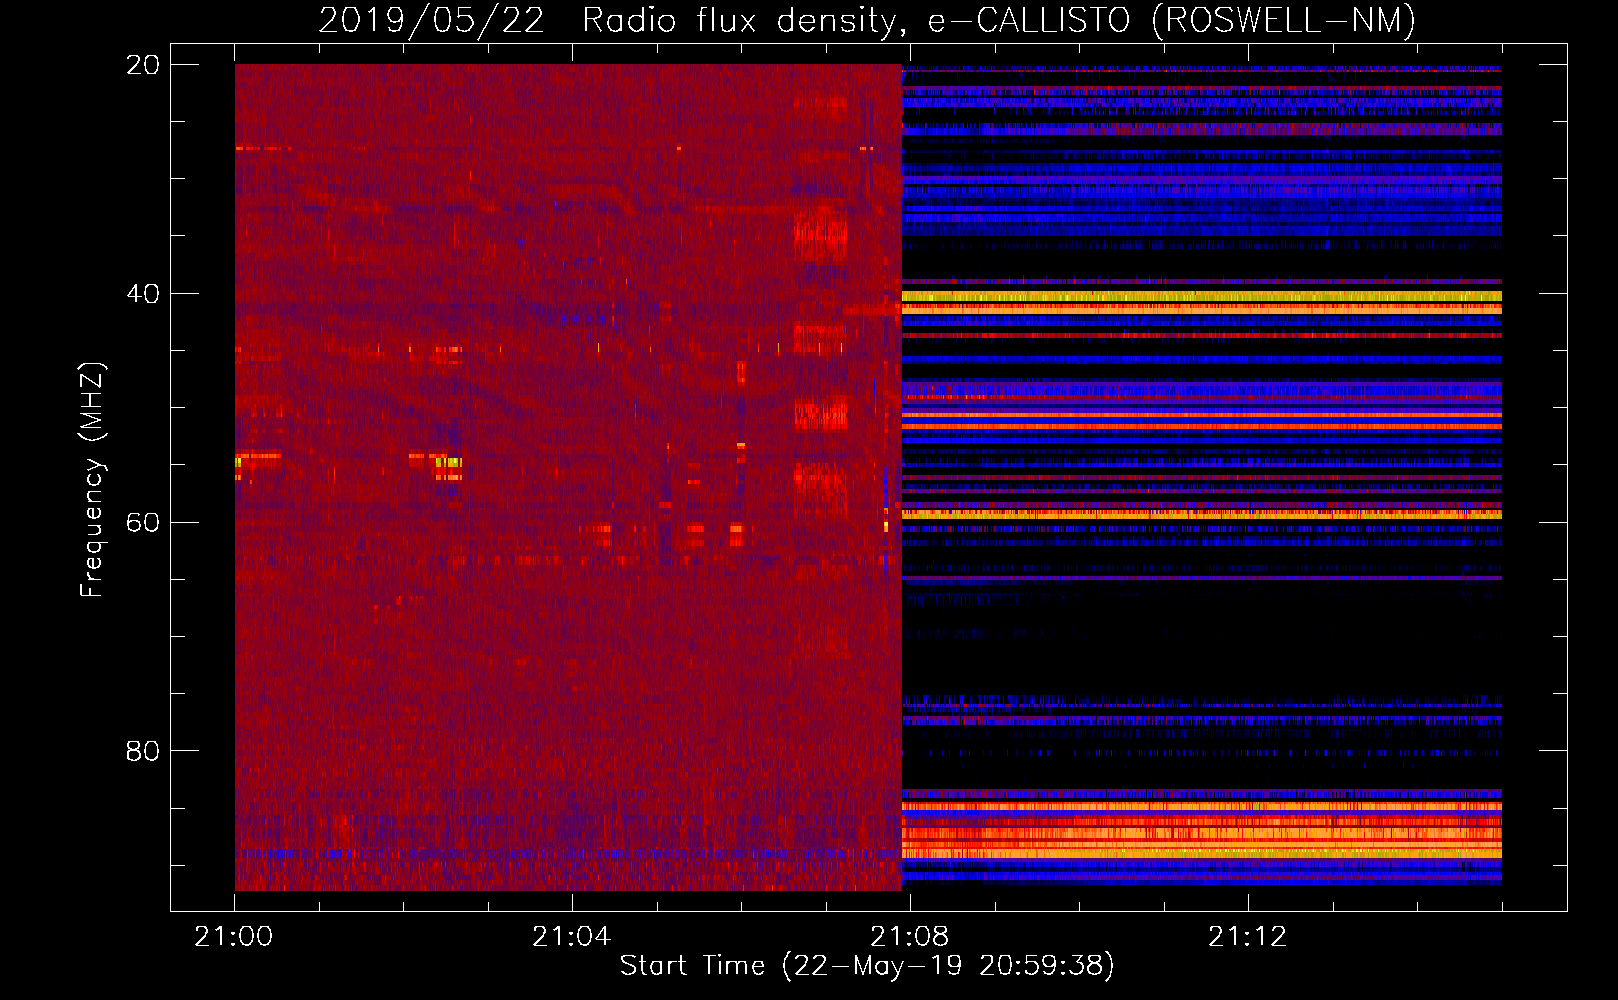Click the 40 MHz frequency tick label
This screenshot has height=1000, width=1618.
(x=143, y=294)
